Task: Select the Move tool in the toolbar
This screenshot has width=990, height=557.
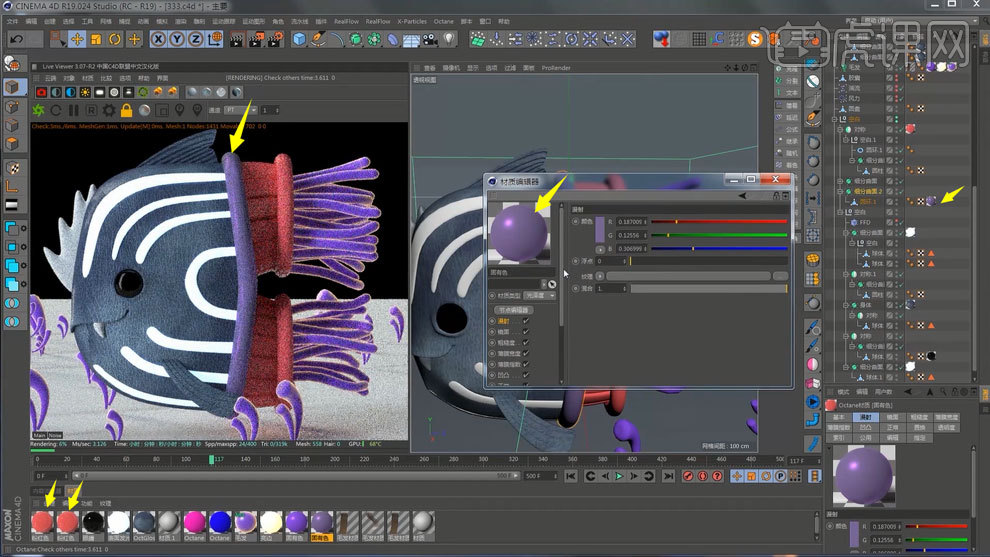Action: coord(77,39)
